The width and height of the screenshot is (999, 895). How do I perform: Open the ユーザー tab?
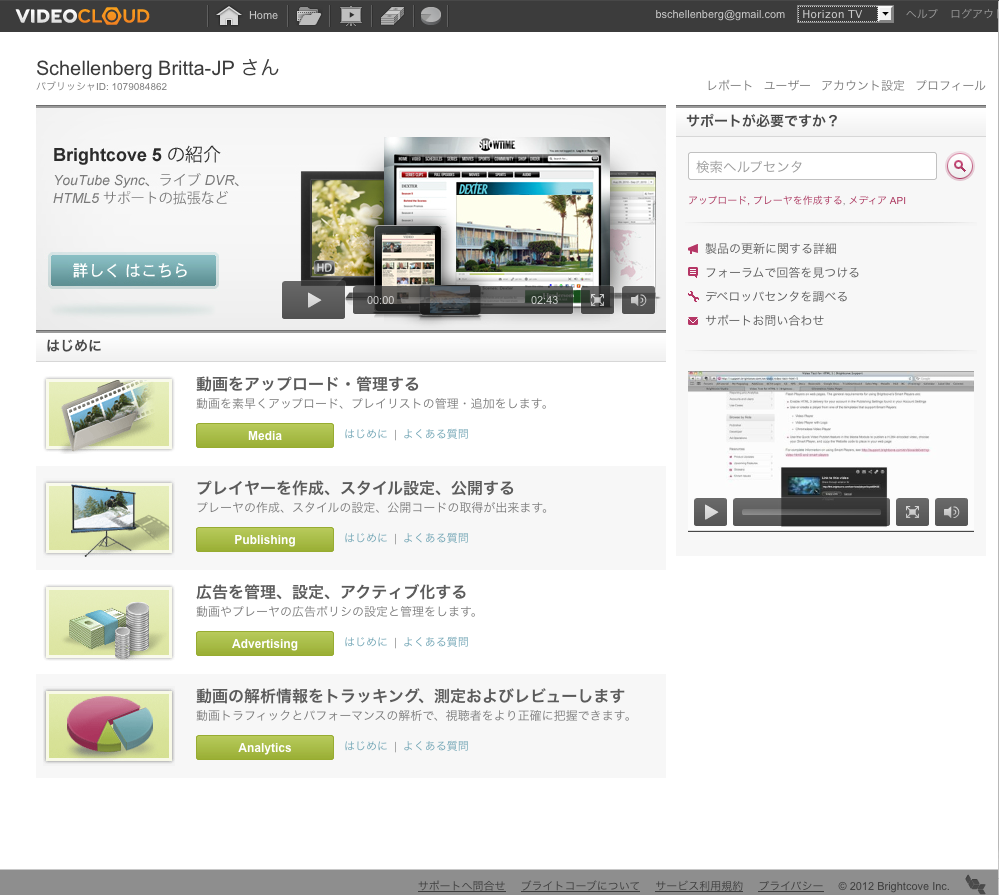pyautogui.click(x=787, y=85)
